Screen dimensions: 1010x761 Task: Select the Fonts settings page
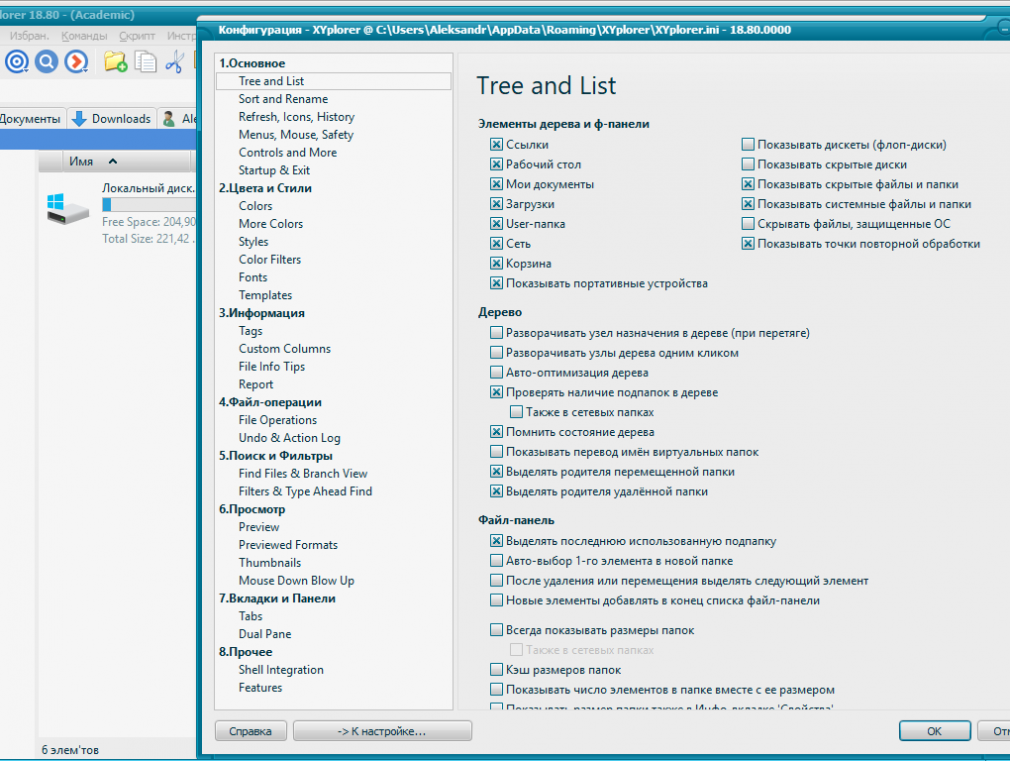click(x=252, y=278)
